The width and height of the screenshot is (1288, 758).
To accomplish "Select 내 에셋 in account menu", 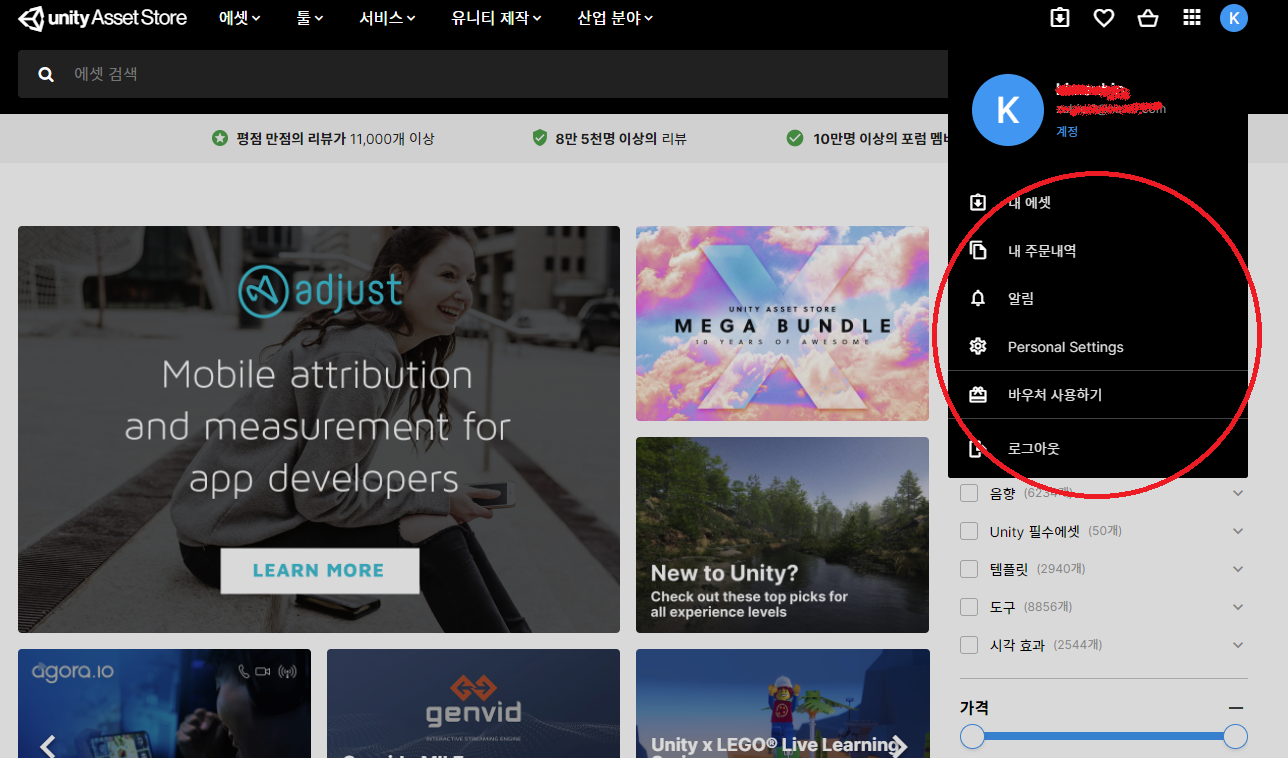I will 1098,203.
